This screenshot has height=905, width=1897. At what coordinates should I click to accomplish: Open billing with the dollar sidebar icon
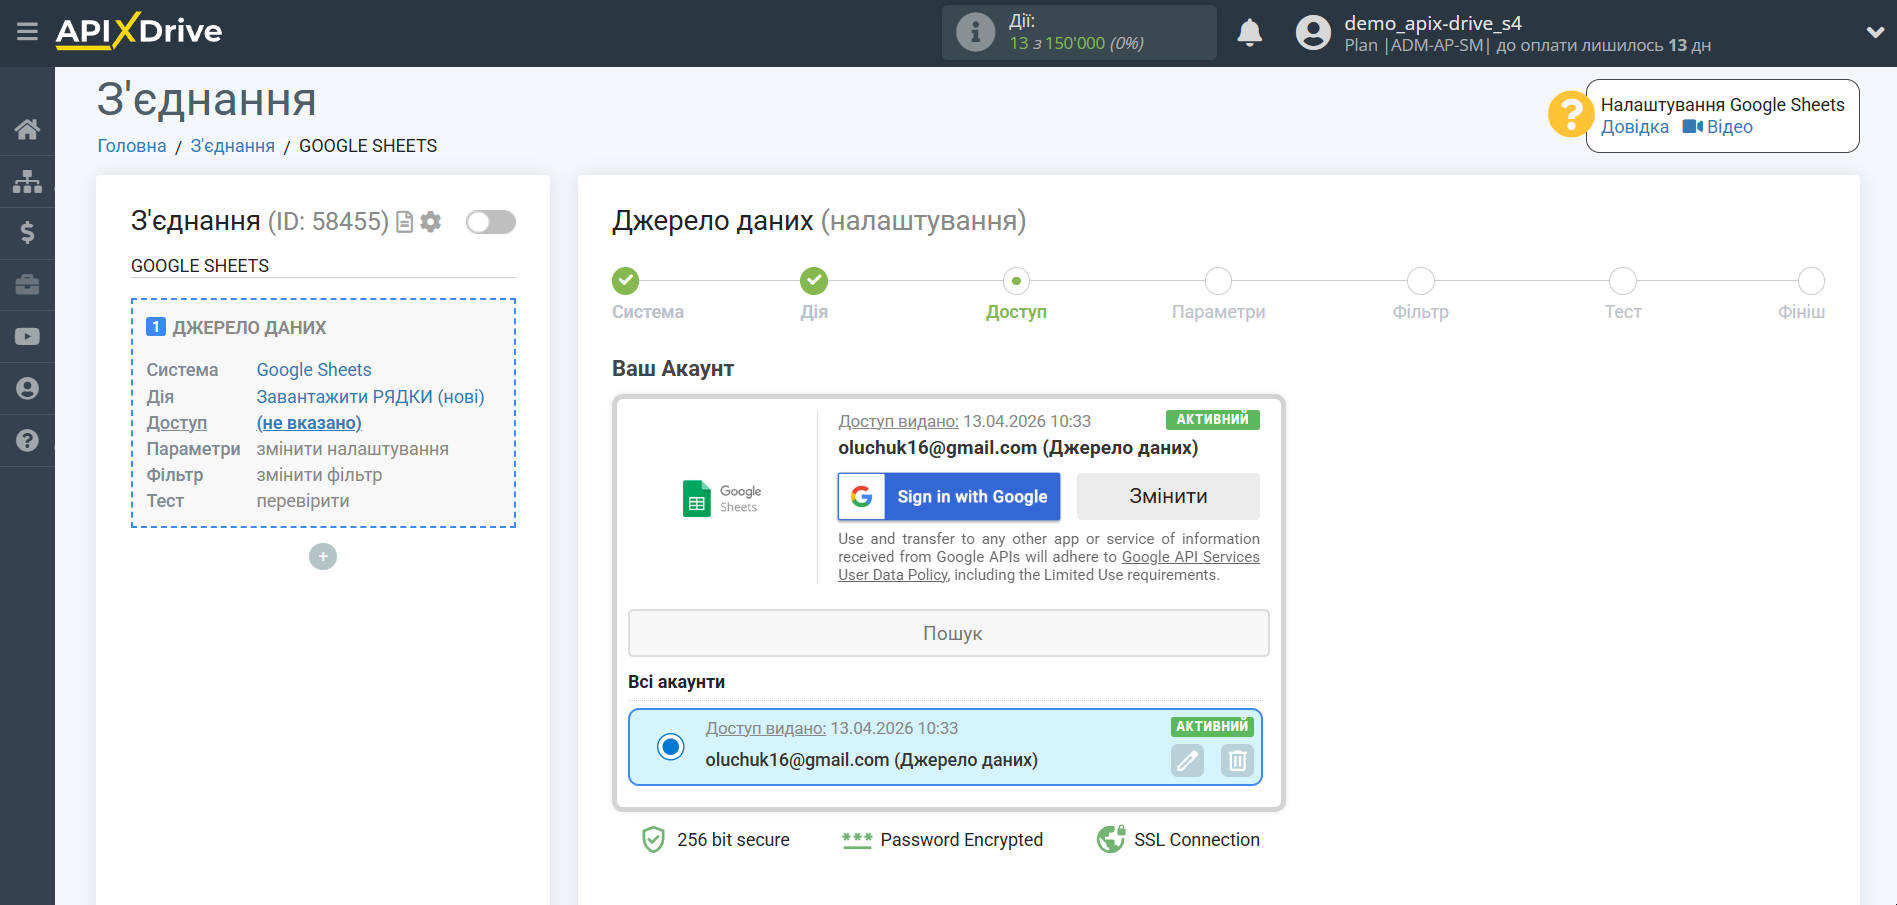coord(27,233)
